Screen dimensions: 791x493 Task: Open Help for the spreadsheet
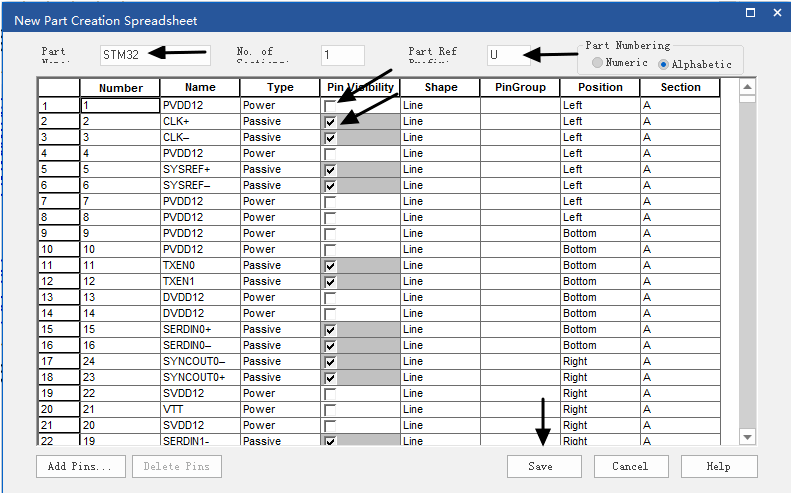pos(718,466)
